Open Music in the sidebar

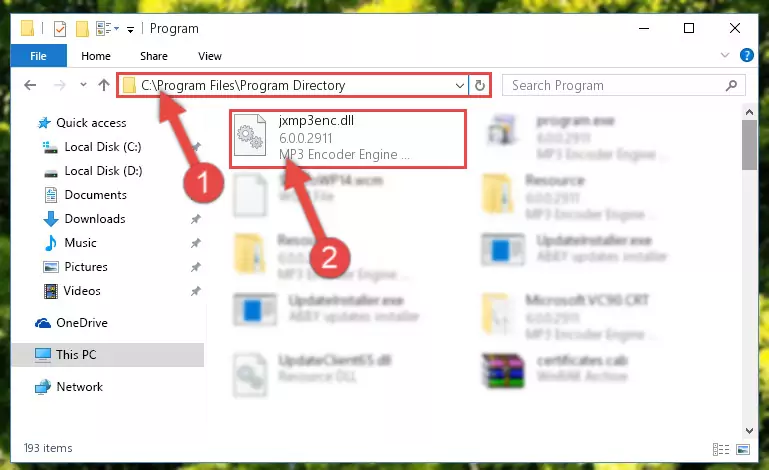click(80, 243)
